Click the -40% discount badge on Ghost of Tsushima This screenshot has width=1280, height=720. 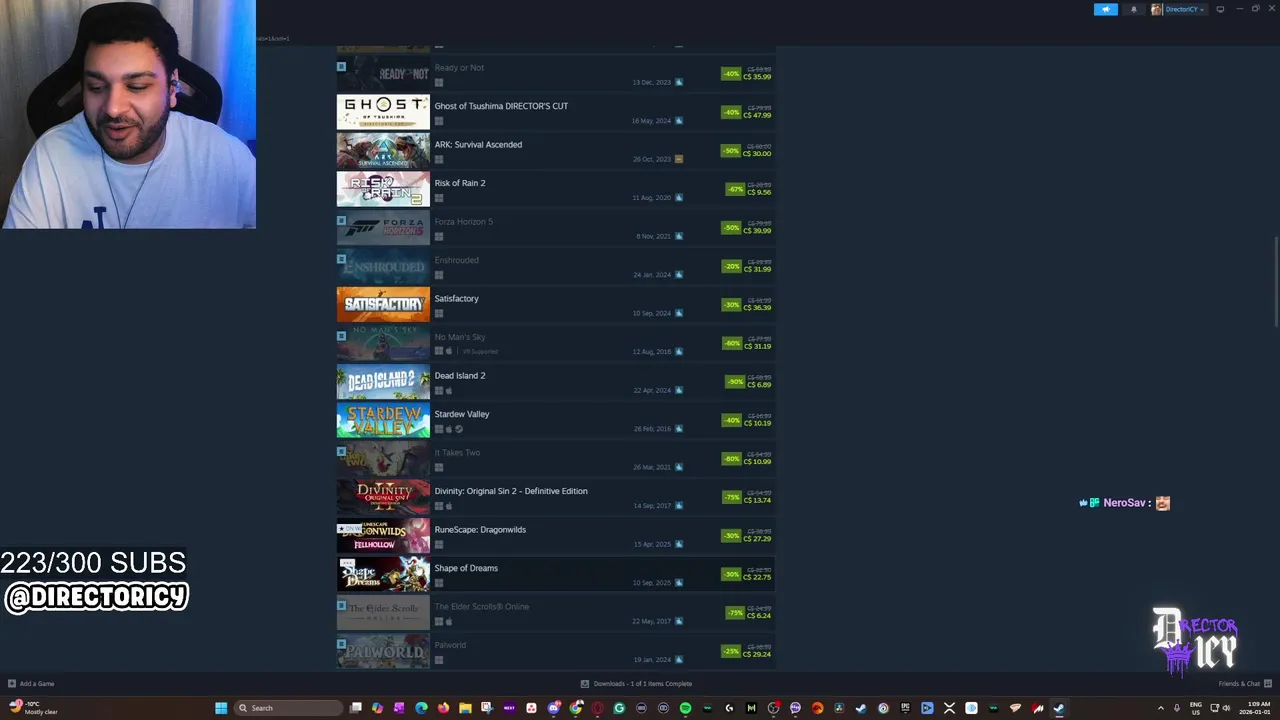click(731, 112)
